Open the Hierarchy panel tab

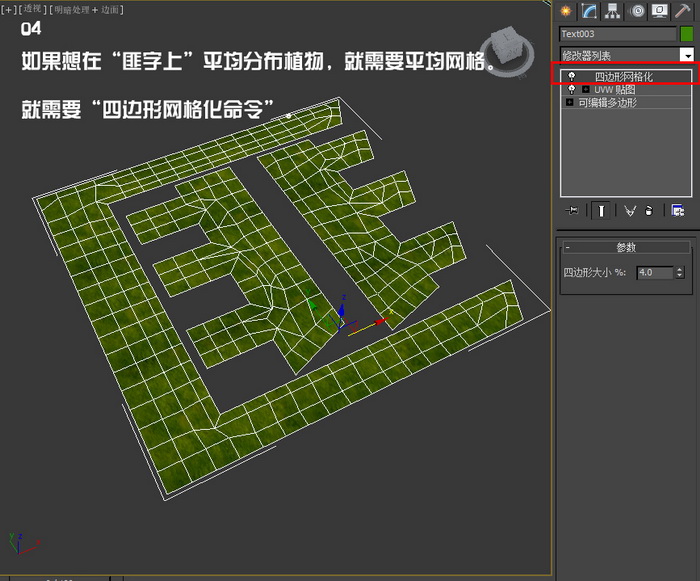click(x=612, y=11)
